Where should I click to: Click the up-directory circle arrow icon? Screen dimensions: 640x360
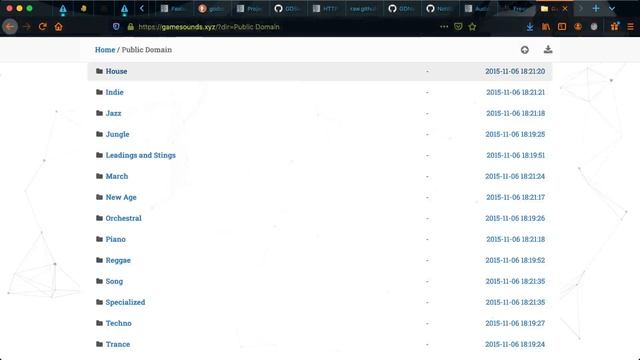(x=525, y=50)
